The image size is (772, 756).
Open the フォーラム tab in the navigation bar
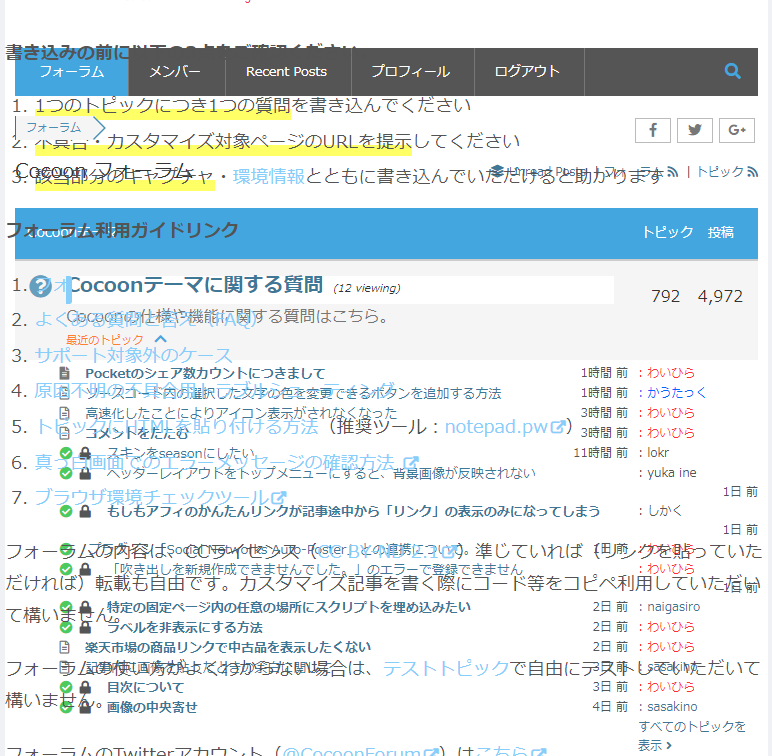click(72, 72)
